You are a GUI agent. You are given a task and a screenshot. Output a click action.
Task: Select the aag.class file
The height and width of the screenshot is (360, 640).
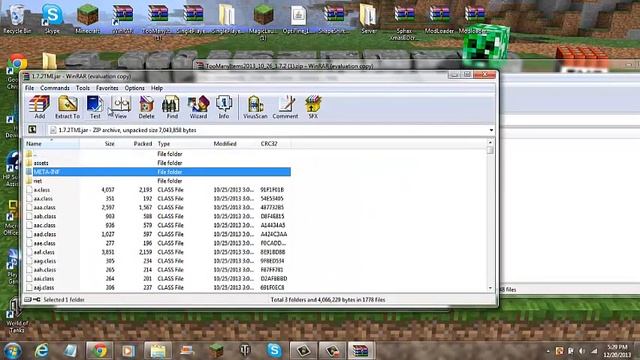(x=158, y=261)
